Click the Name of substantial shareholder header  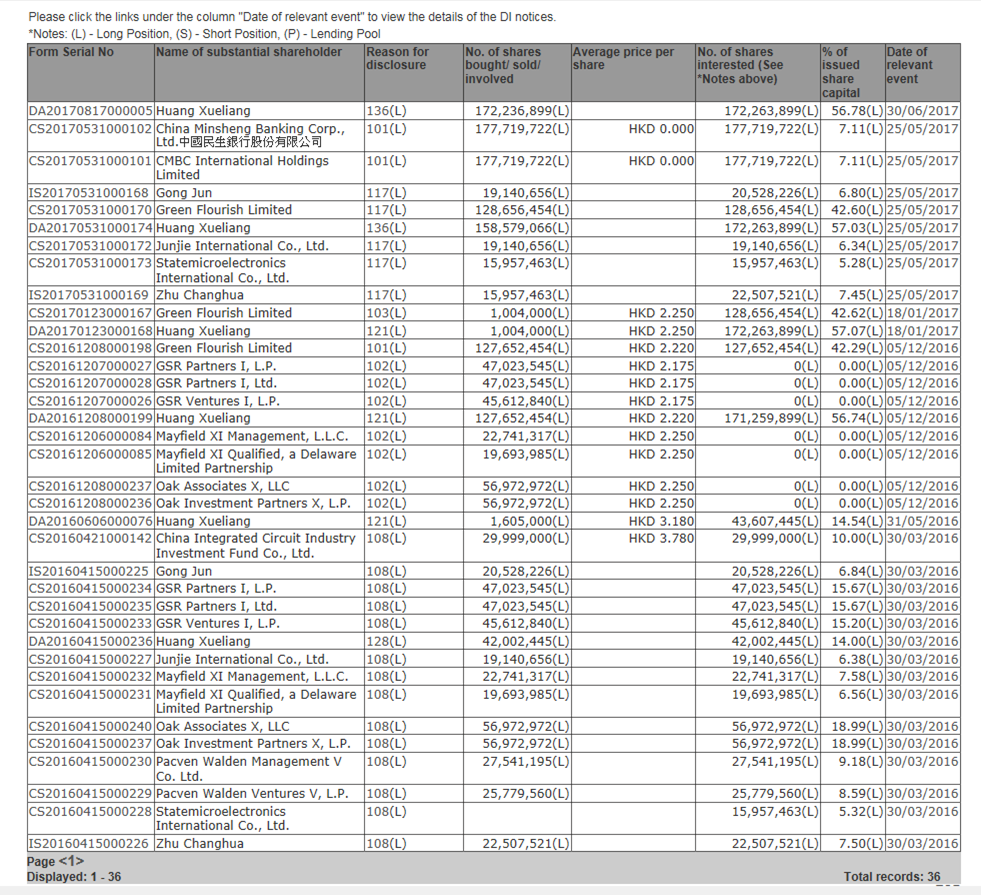pos(249,52)
